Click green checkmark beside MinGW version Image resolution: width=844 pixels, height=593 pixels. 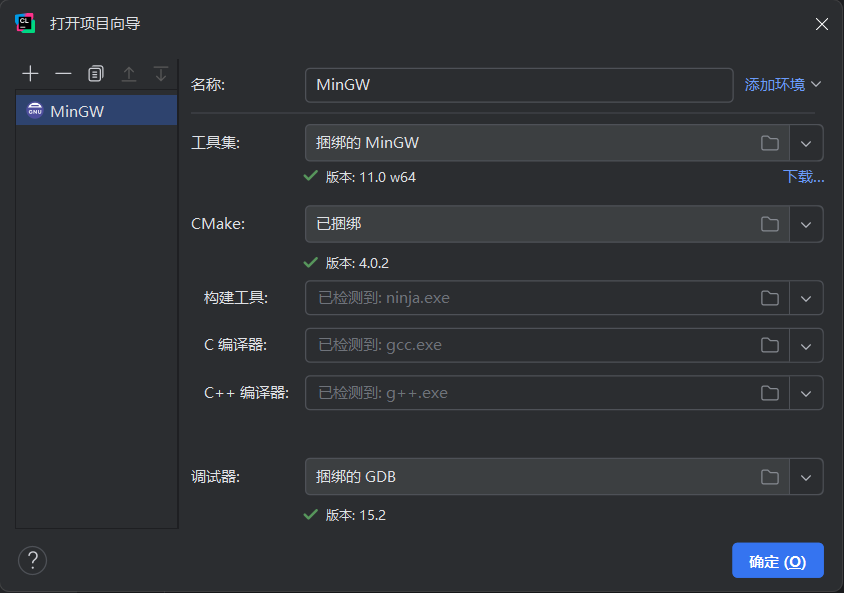point(311,176)
